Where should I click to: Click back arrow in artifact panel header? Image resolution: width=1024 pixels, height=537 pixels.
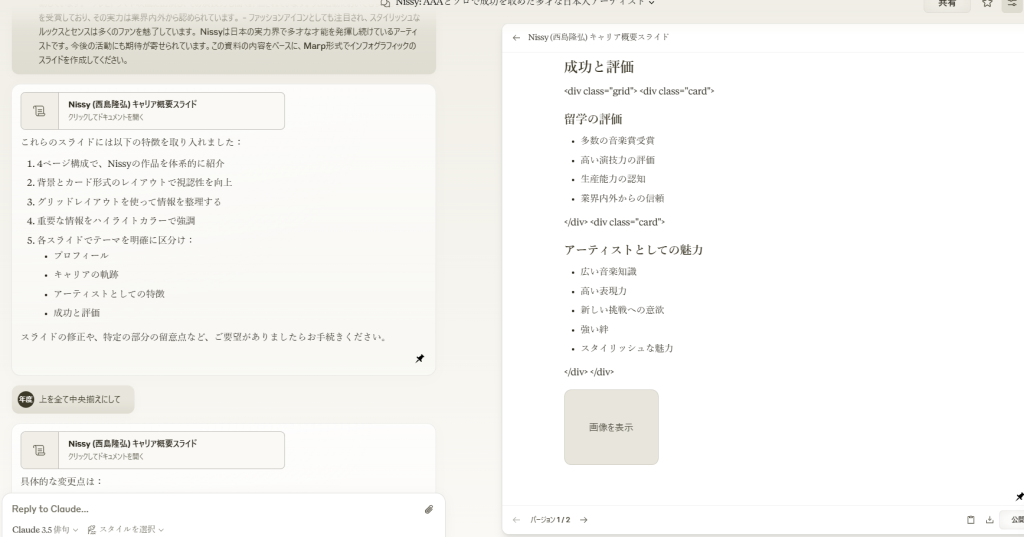point(516,37)
